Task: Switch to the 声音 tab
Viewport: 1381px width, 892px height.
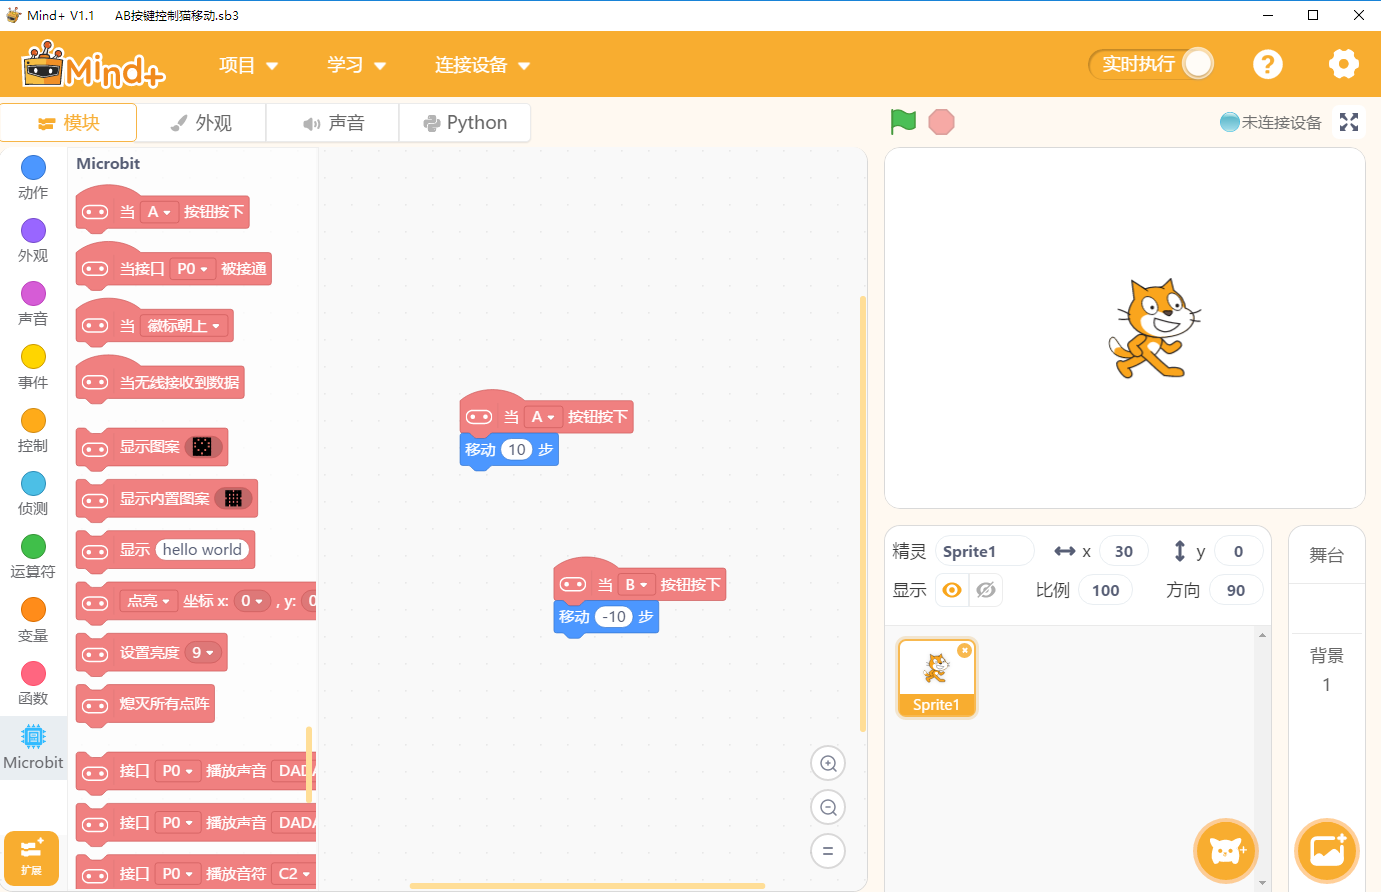Action: tap(333, 123)
